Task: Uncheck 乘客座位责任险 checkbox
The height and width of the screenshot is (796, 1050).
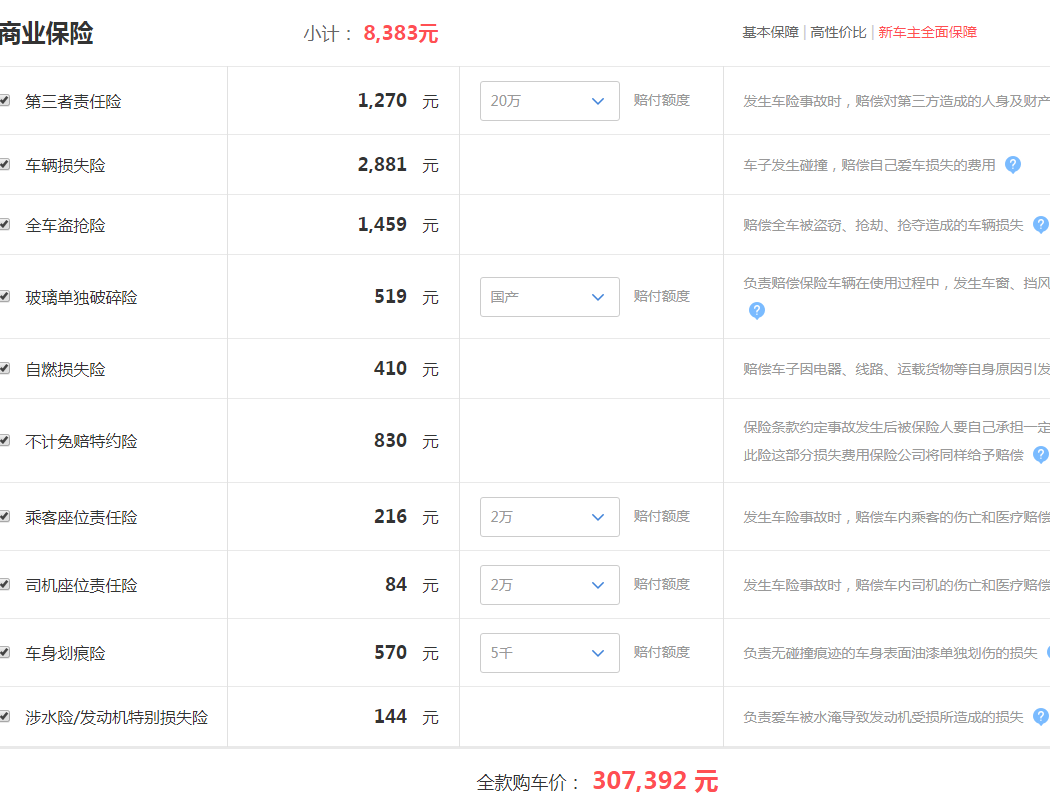Action: (5, 516)
